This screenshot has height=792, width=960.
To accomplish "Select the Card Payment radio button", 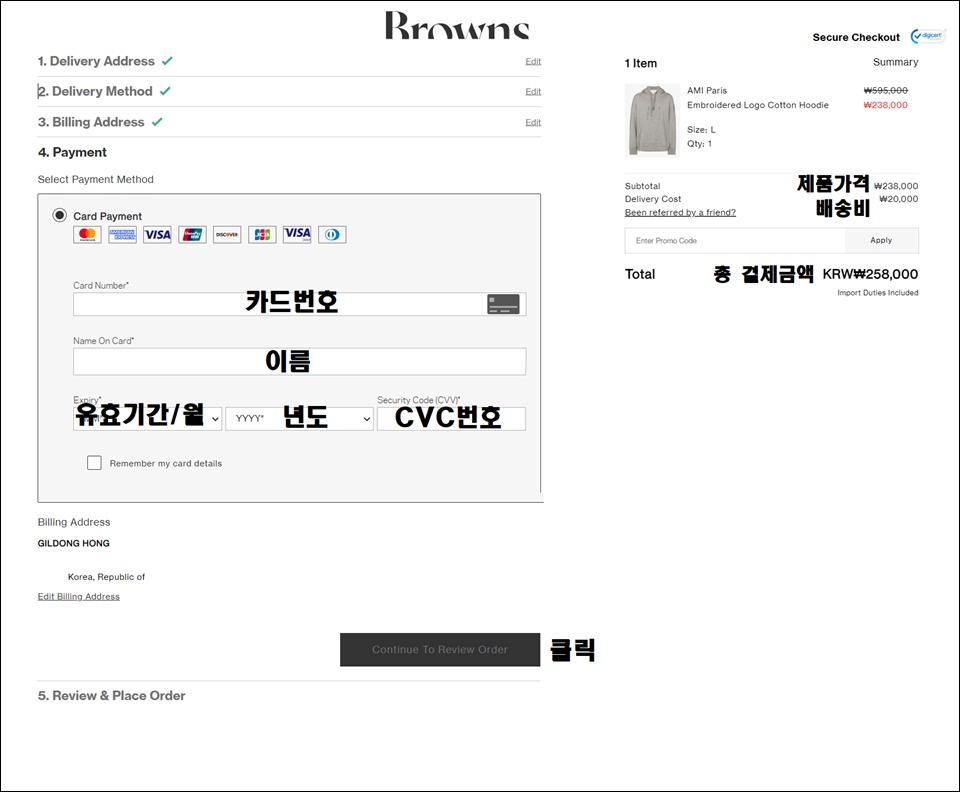I will pyautogui.click(x=59, y=215).
